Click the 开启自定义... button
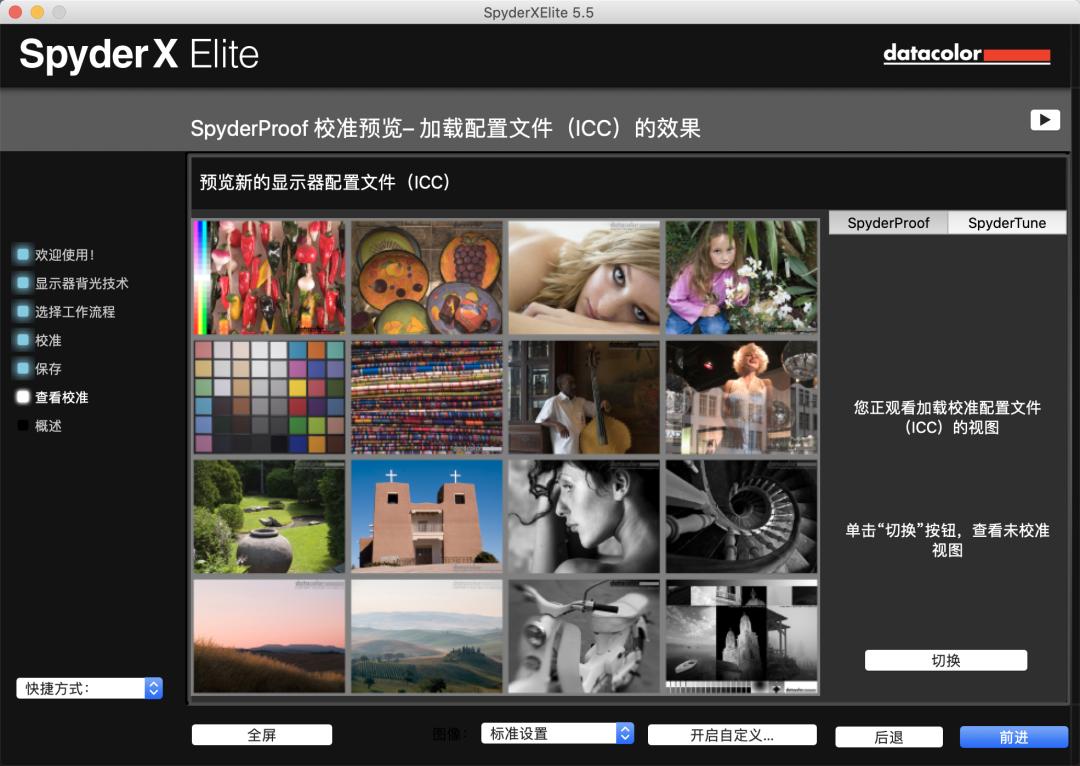The image size is (1080, 766). tap(732, 735)
